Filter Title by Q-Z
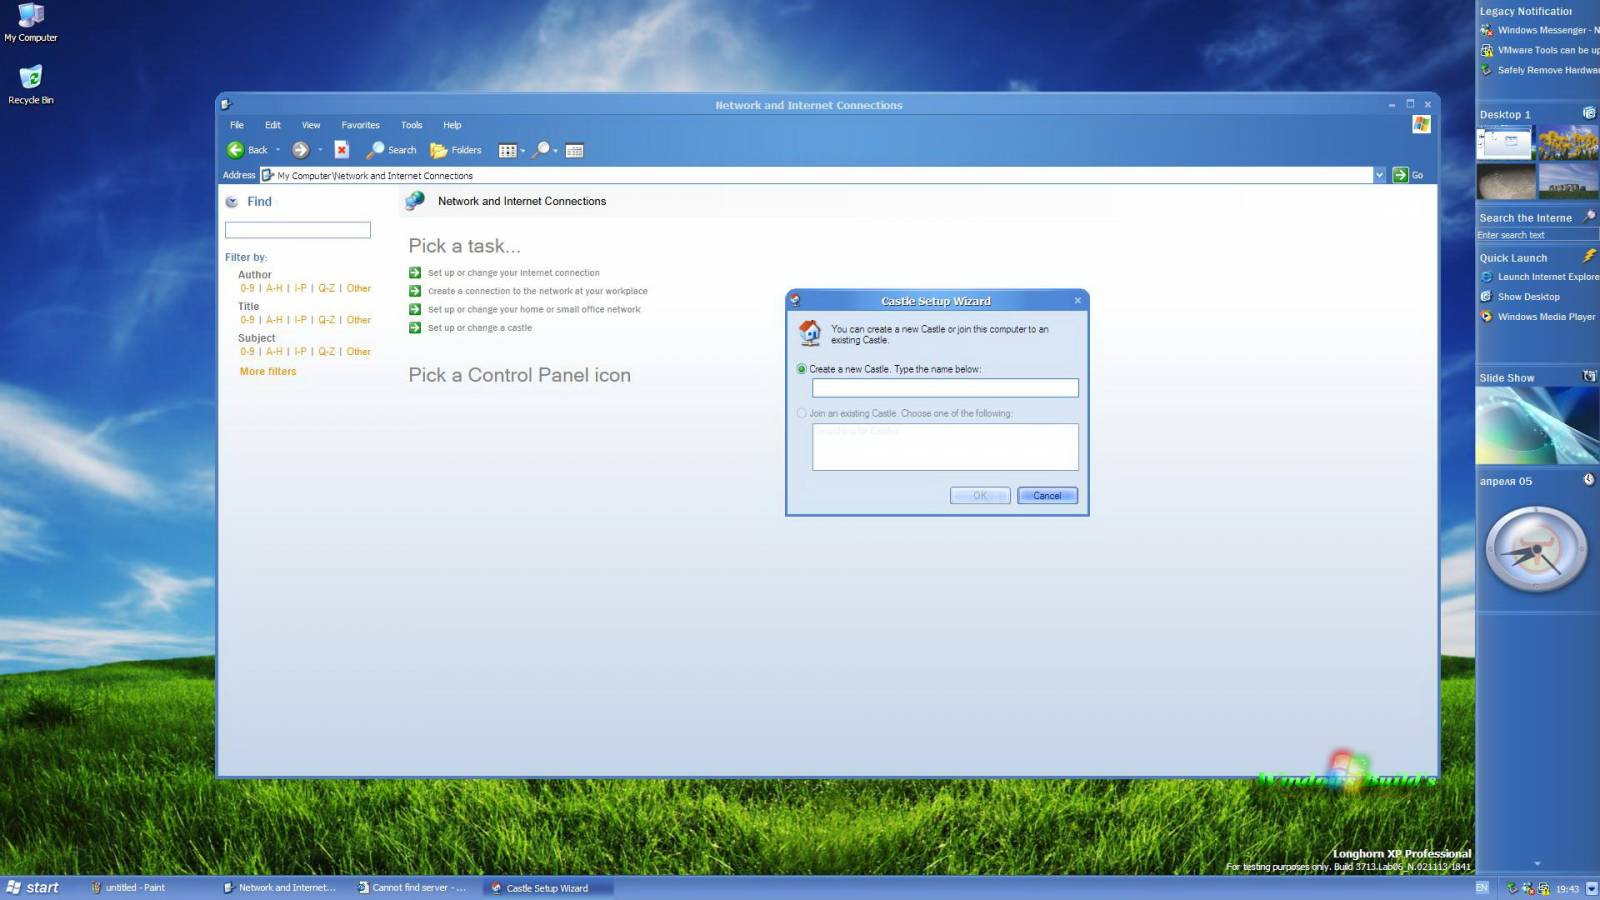1600x900 pixels. point(326,320)
